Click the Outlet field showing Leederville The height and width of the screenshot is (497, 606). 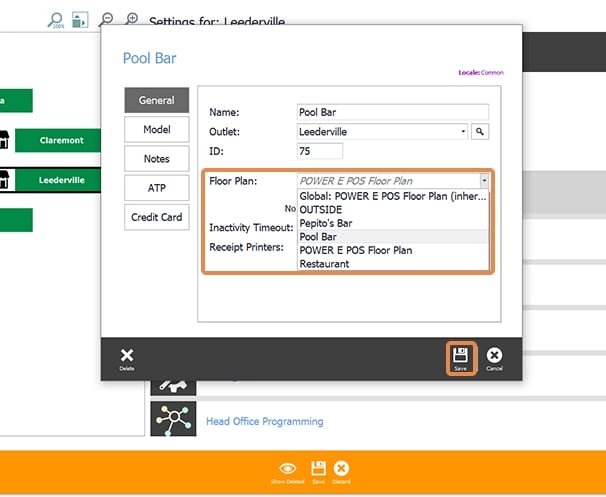(x=382, y=132)
